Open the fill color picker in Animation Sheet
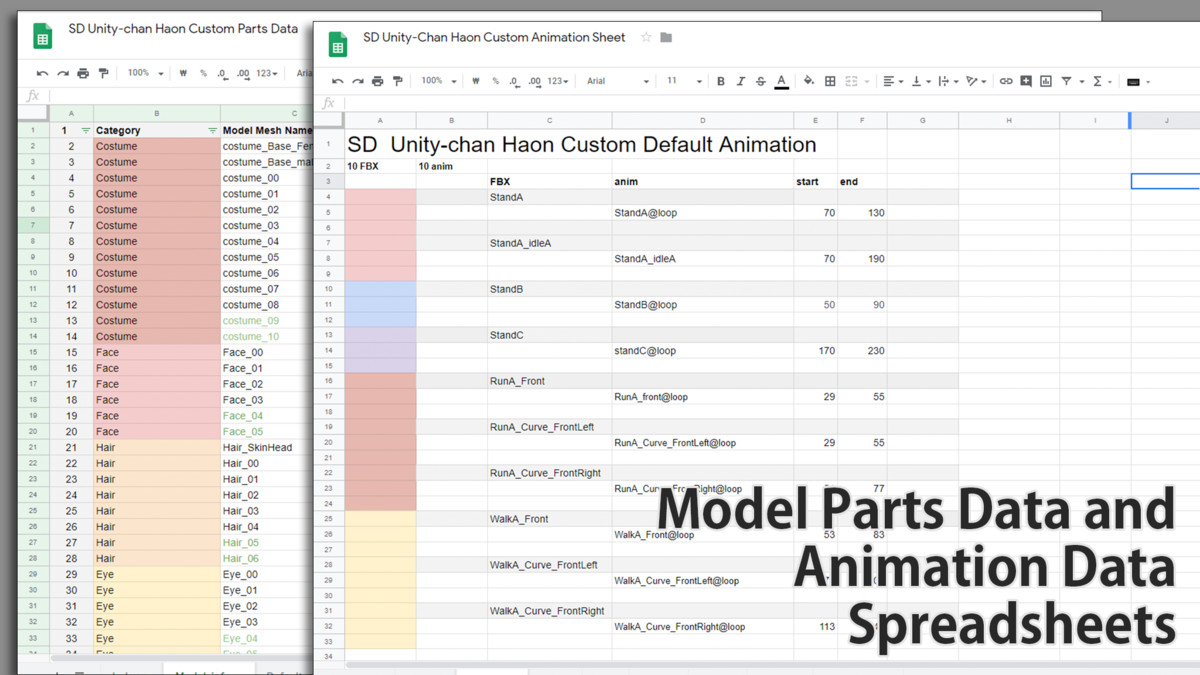 point(809,81)
